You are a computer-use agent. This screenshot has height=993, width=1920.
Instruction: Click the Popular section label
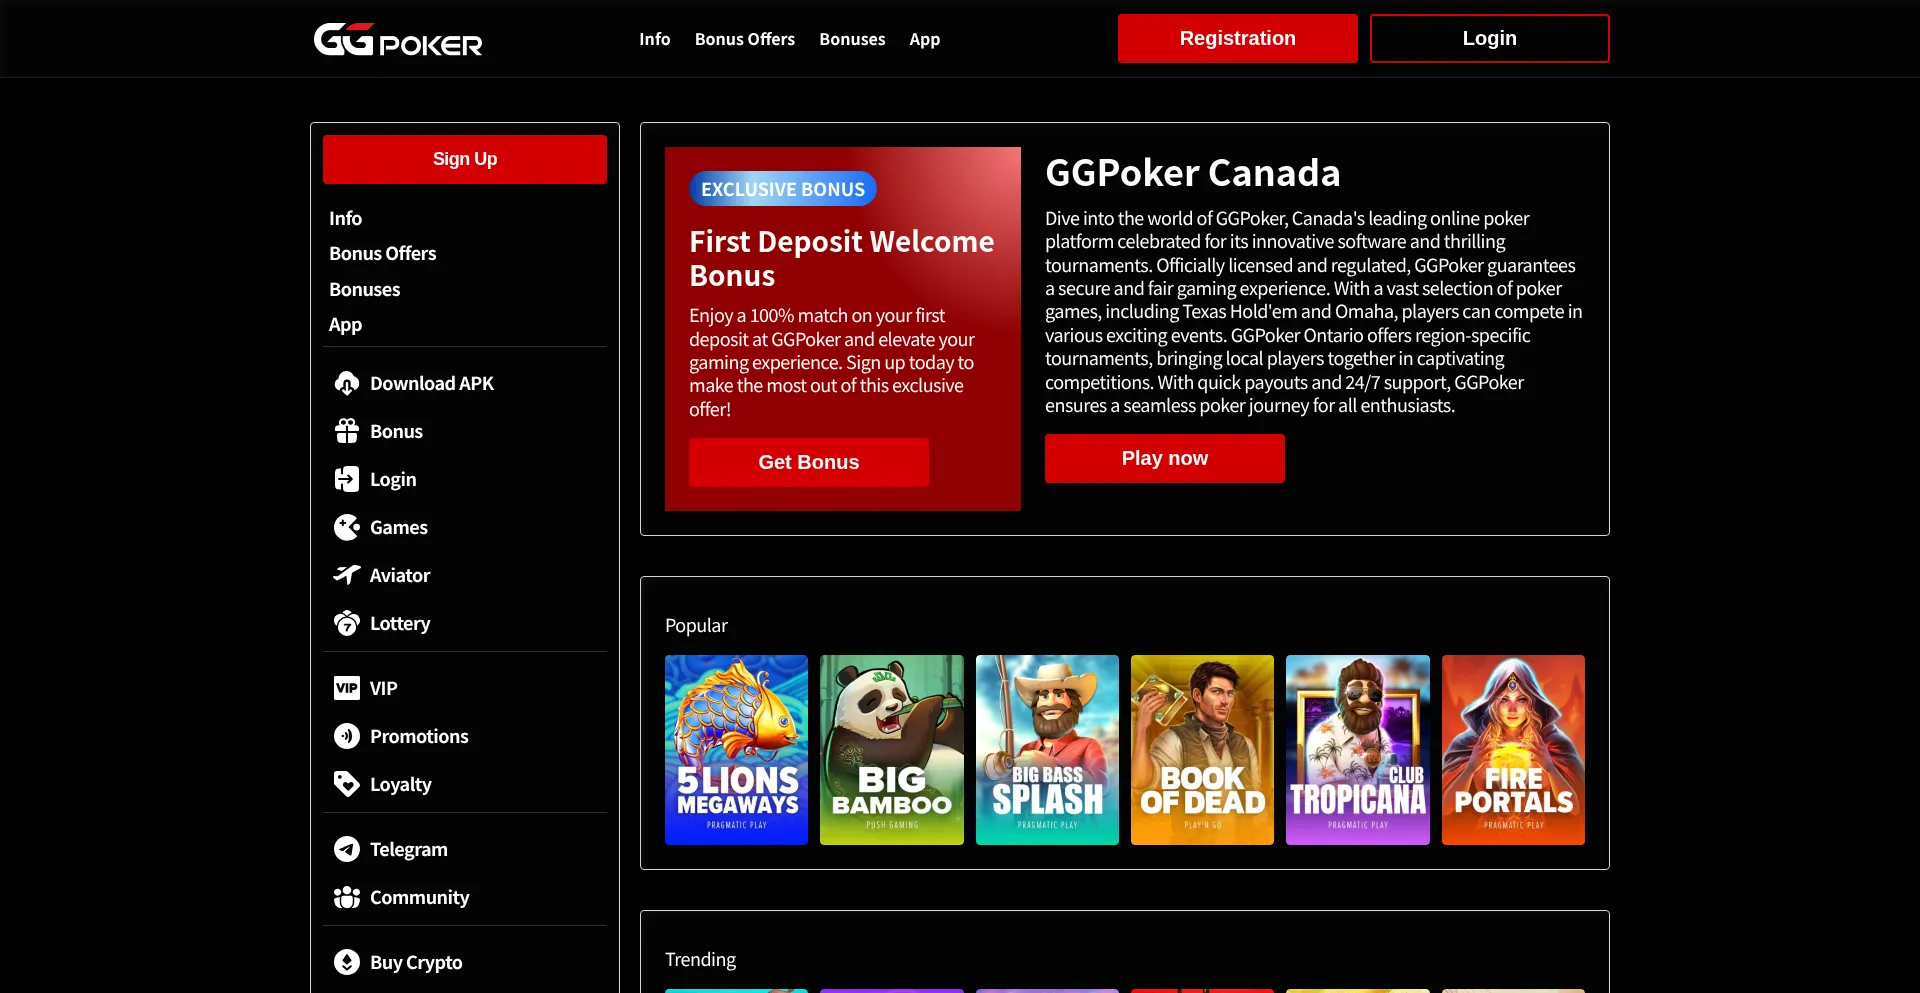[x=696, y=625]
